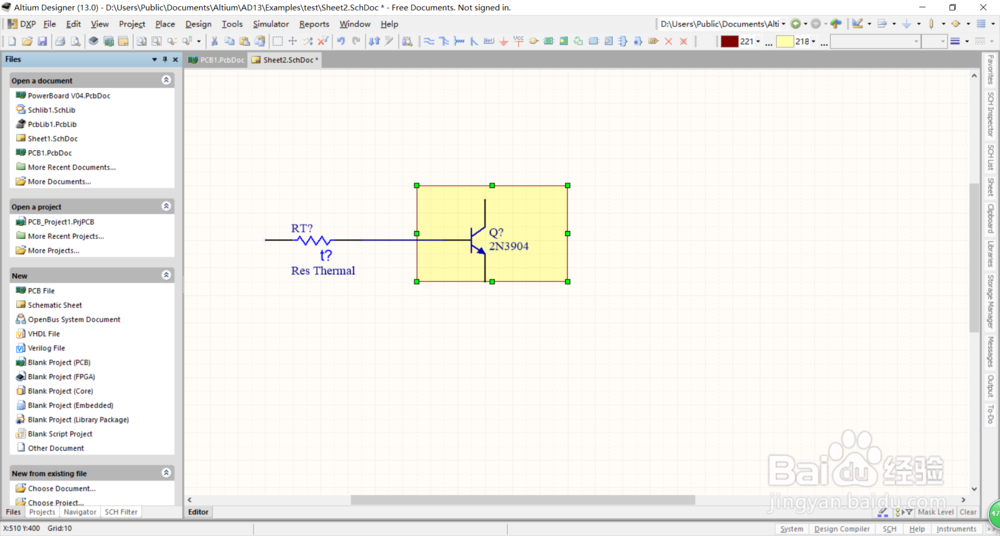Create a new document from the toolbar

[x=12, y=41]
